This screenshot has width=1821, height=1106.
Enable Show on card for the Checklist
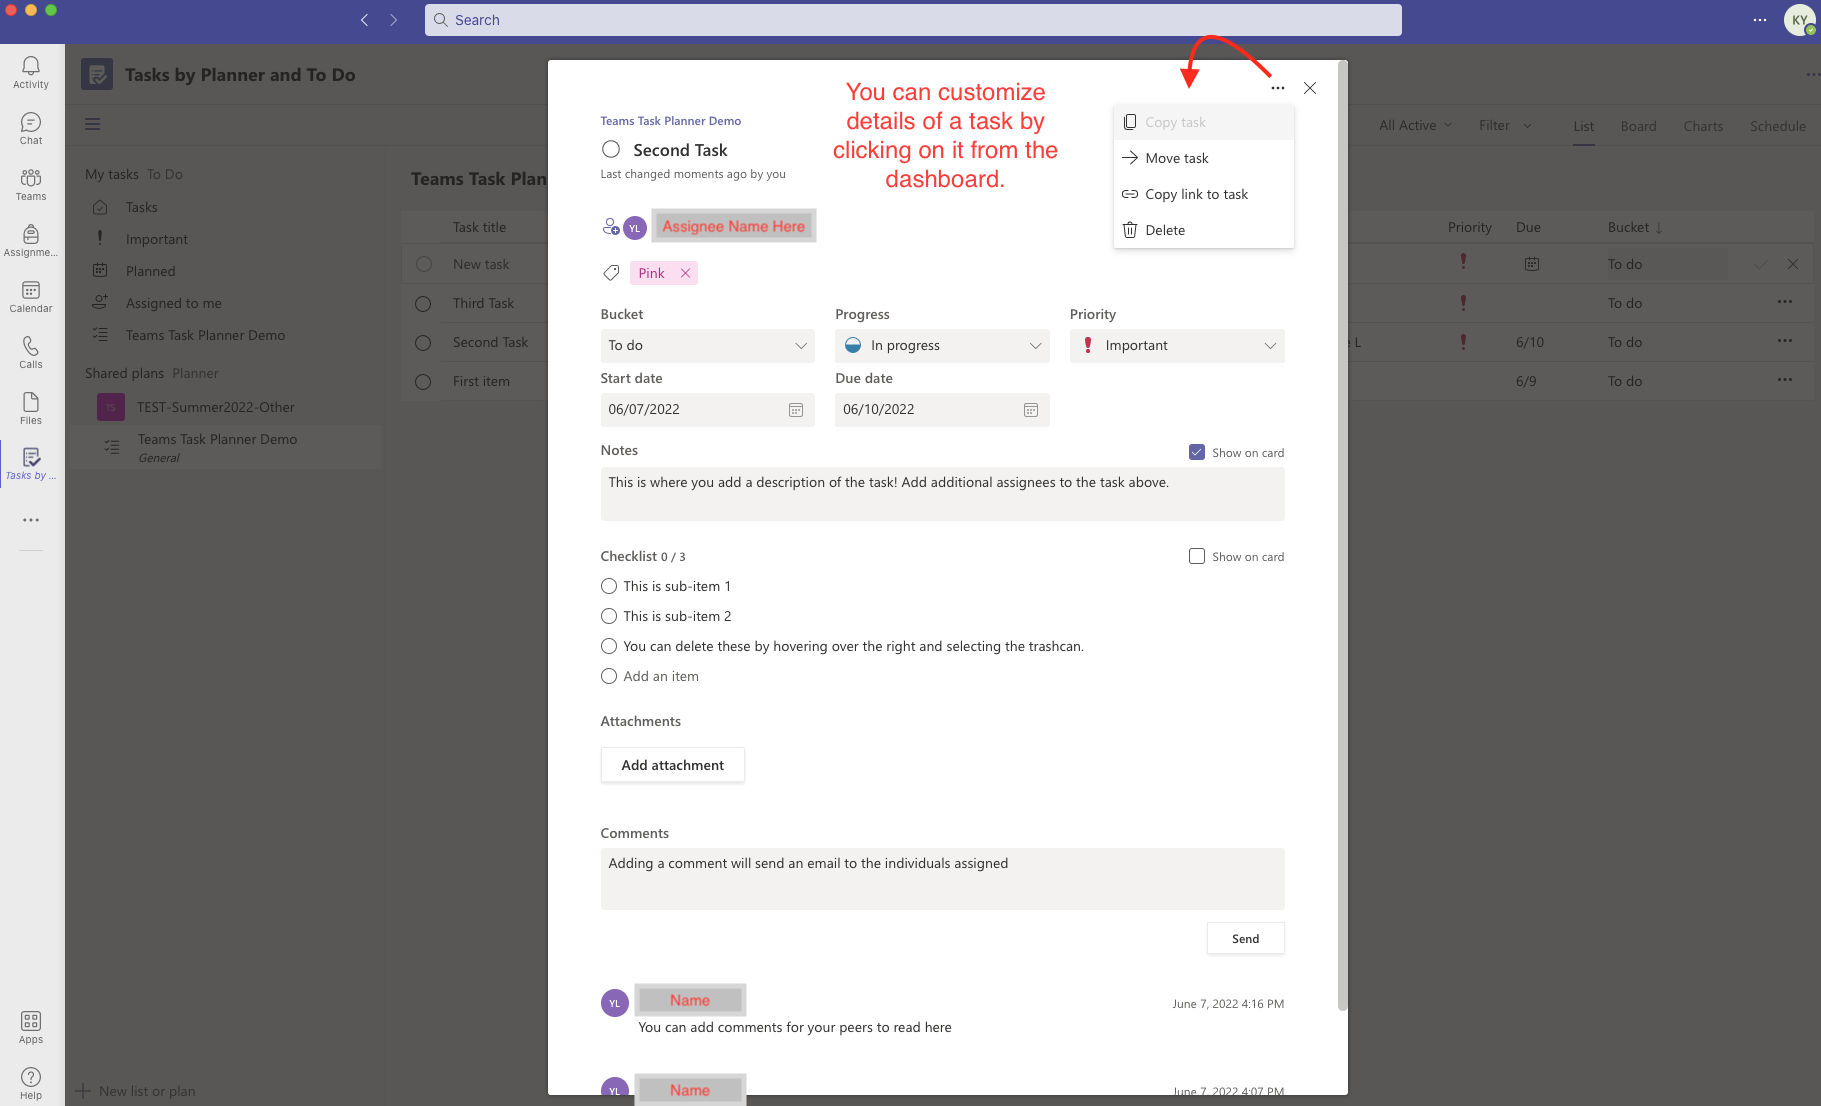click(x=1196, y=556)
